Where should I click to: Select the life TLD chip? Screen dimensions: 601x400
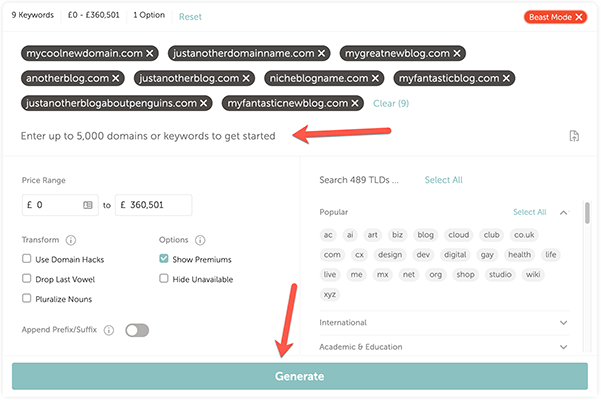[551, 255]
